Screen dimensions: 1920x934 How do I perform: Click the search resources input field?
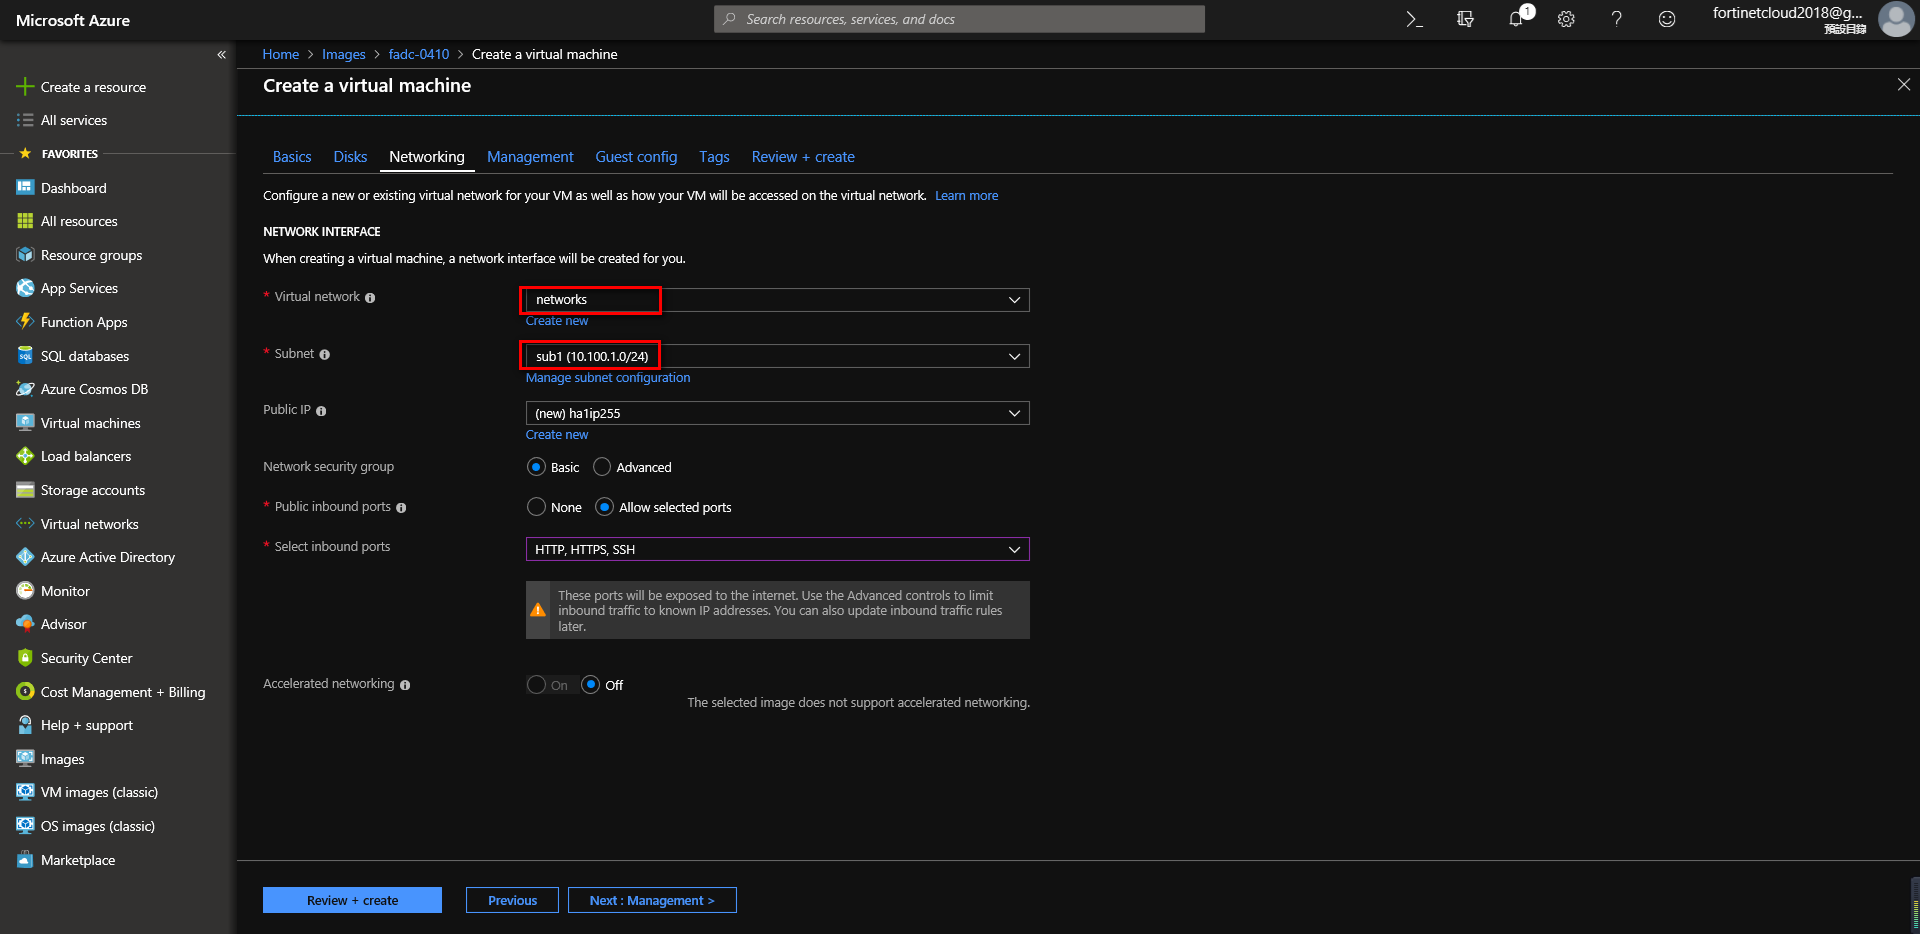point(959,18)
